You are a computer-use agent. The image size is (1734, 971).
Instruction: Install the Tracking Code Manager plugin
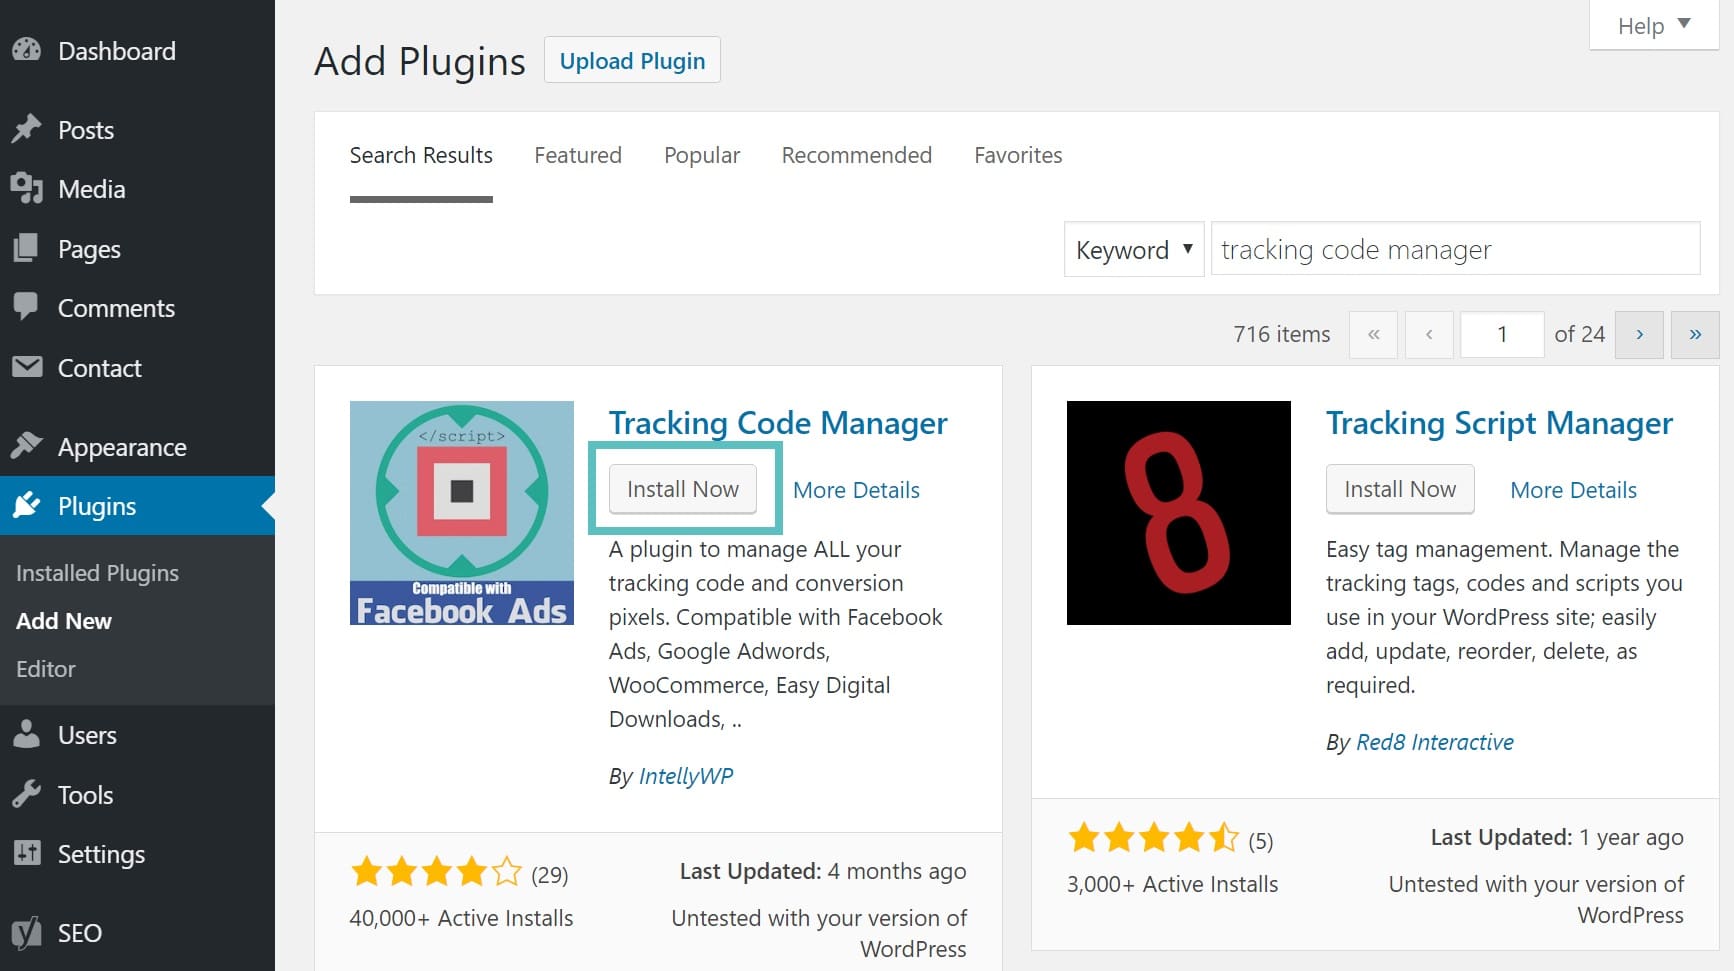click(683, 489)
